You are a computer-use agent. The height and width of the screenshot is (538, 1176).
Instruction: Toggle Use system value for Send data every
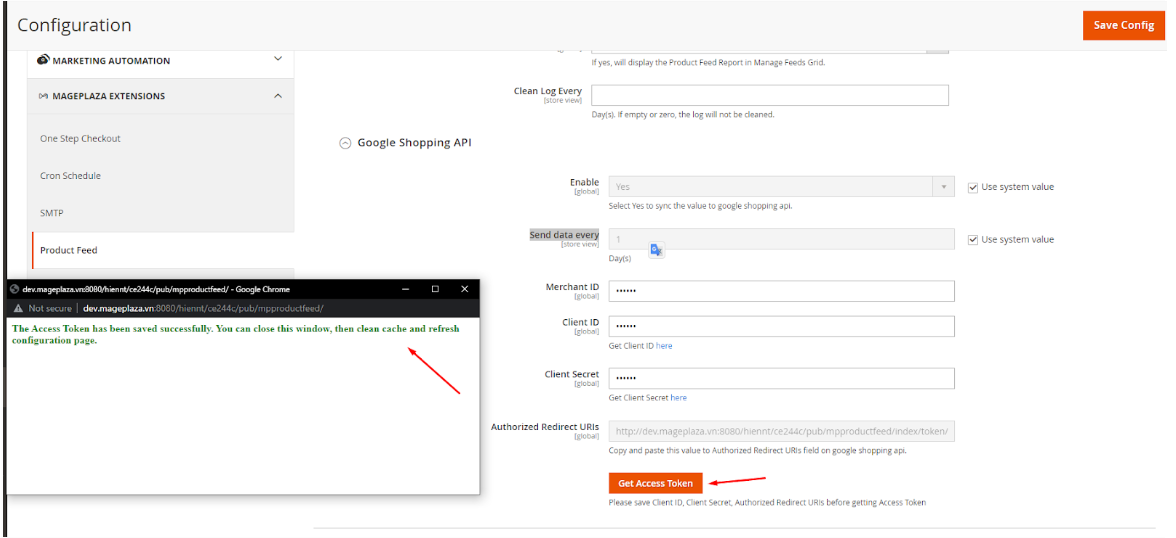pyautogui.click(x=973, y=240)
